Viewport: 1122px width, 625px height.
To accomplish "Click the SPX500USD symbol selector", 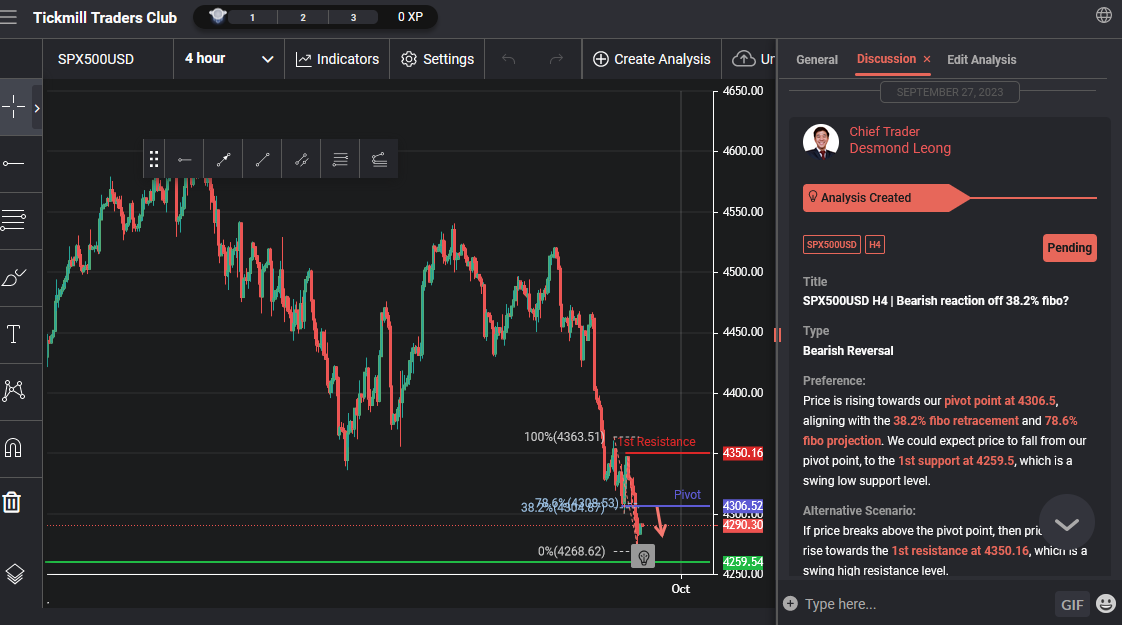I will tap(96, 59).
